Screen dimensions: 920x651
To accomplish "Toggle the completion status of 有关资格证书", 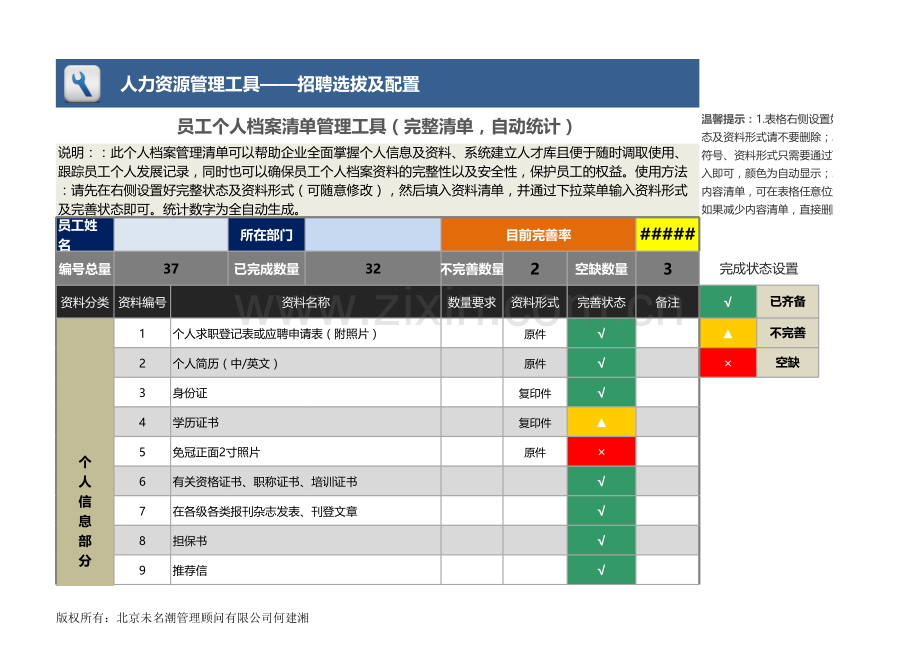I will pos(600,481).
